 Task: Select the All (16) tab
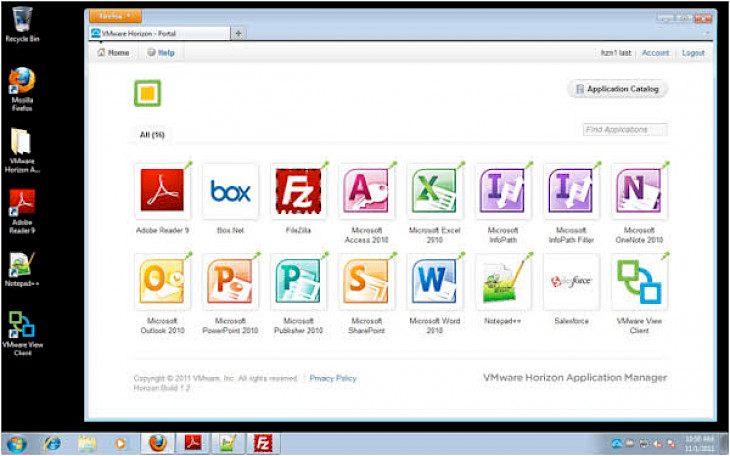tap(152, 135)
